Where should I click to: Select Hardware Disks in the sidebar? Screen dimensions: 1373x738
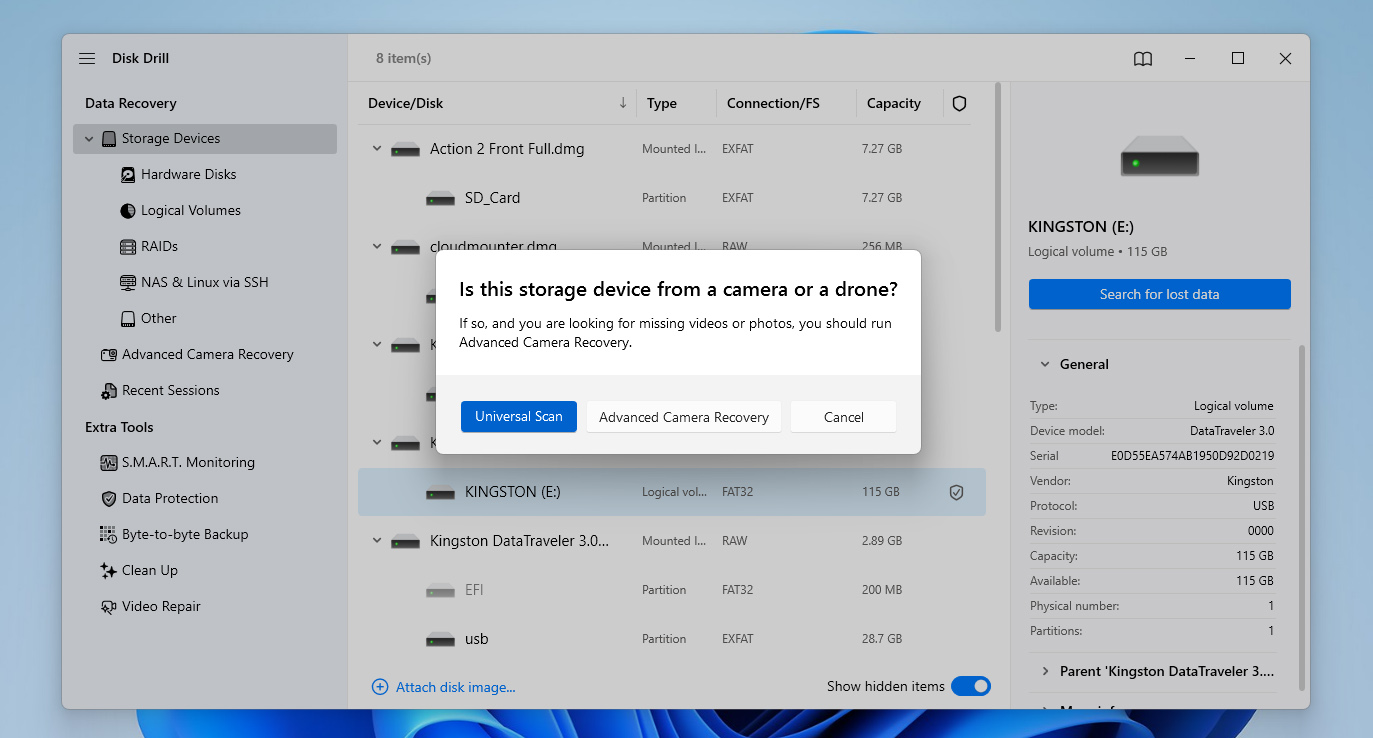[188, 174]
